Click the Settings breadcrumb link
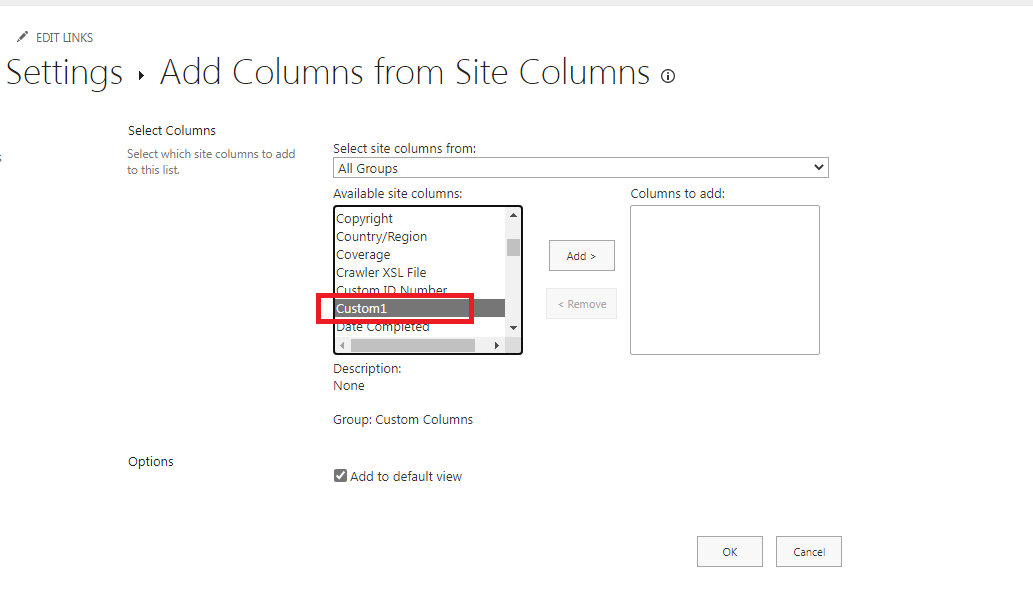This screenshot has height=596, width=1033. 64,72
